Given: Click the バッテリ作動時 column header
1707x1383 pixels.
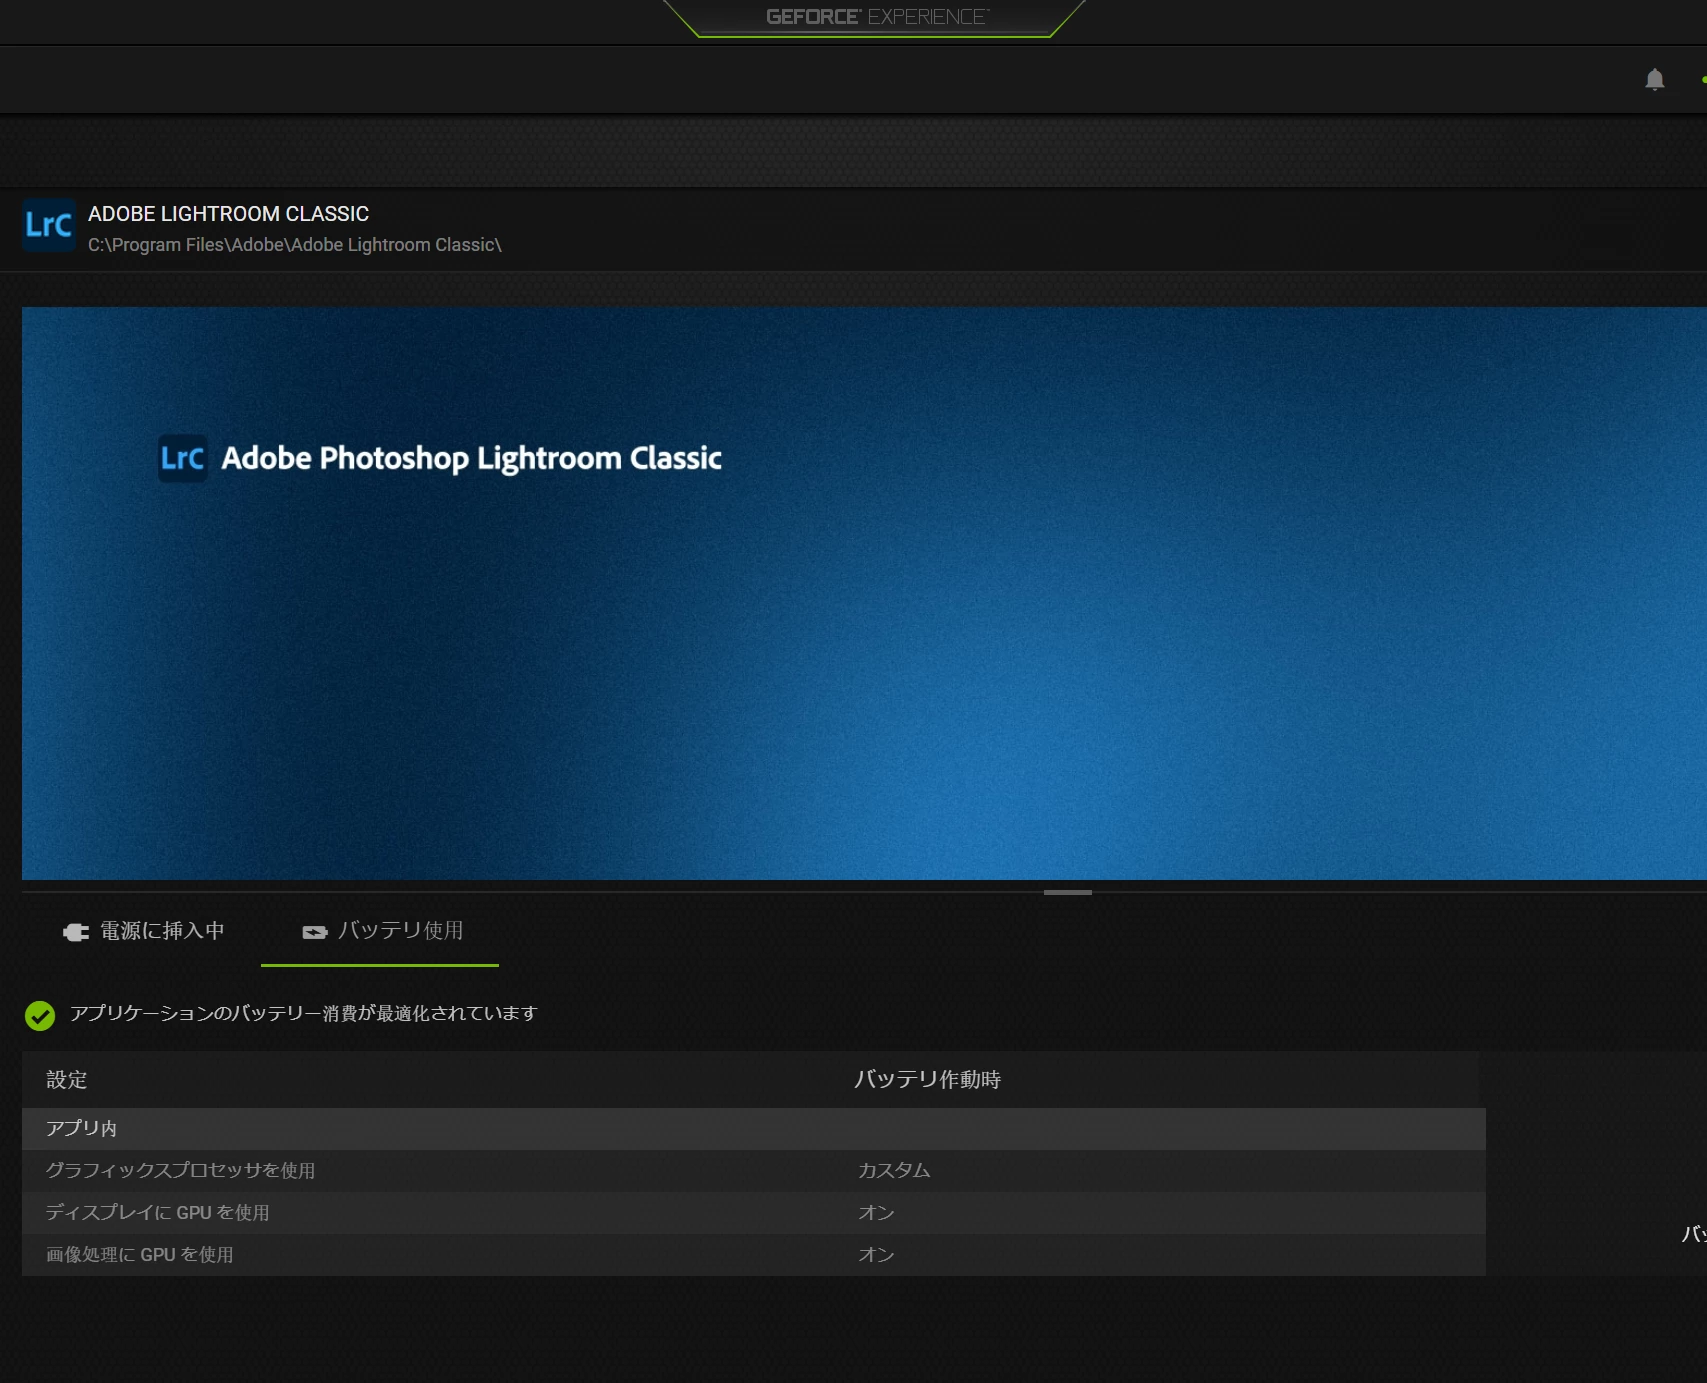Looking at the screenshot, I should 928,1080.
